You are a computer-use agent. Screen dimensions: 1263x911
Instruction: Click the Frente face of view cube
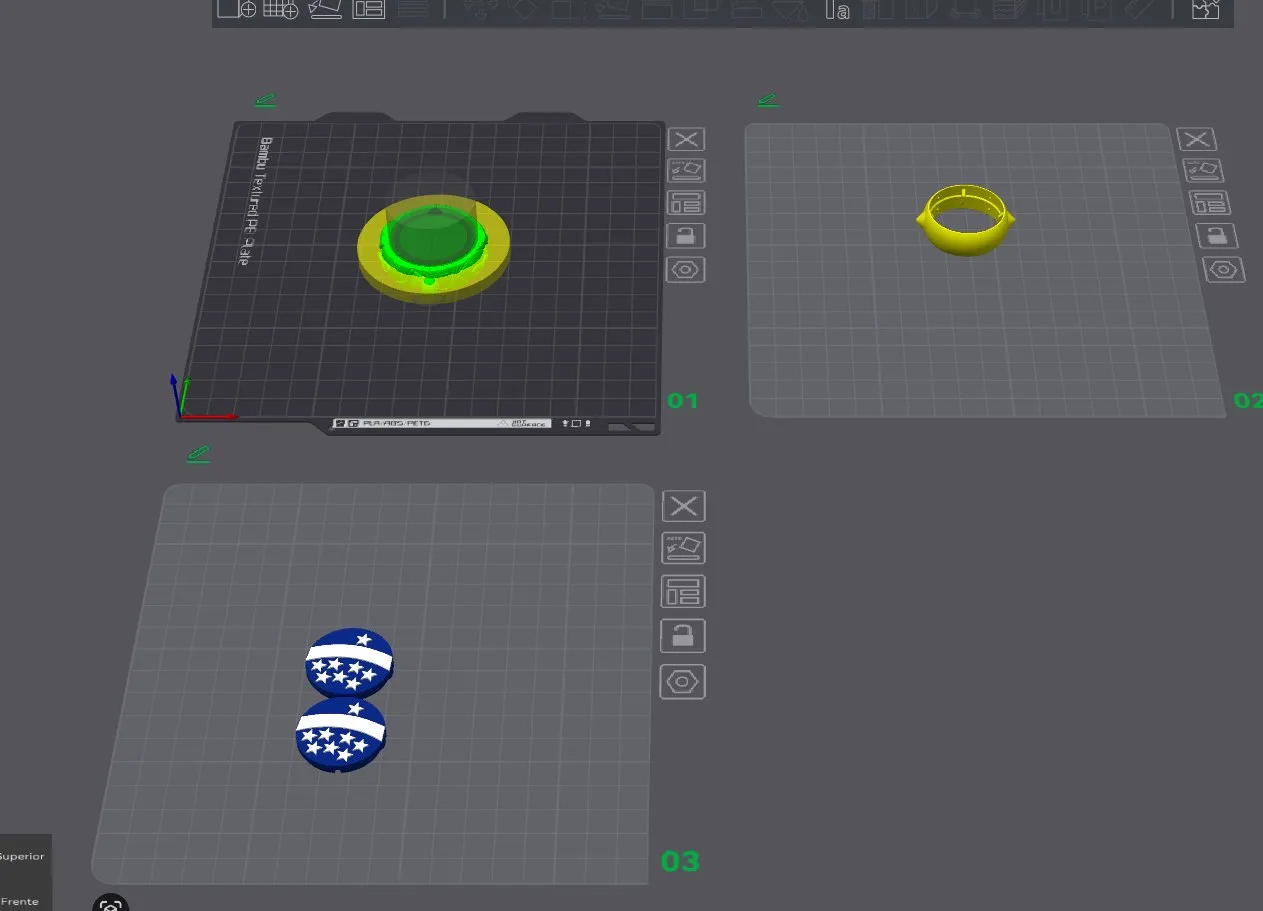tap(20, 901)
